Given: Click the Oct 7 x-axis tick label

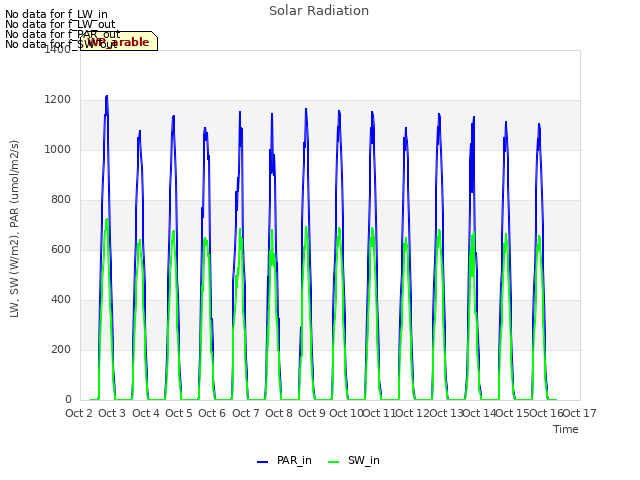Looking at the screenshot, I should [x=246, y=413].
